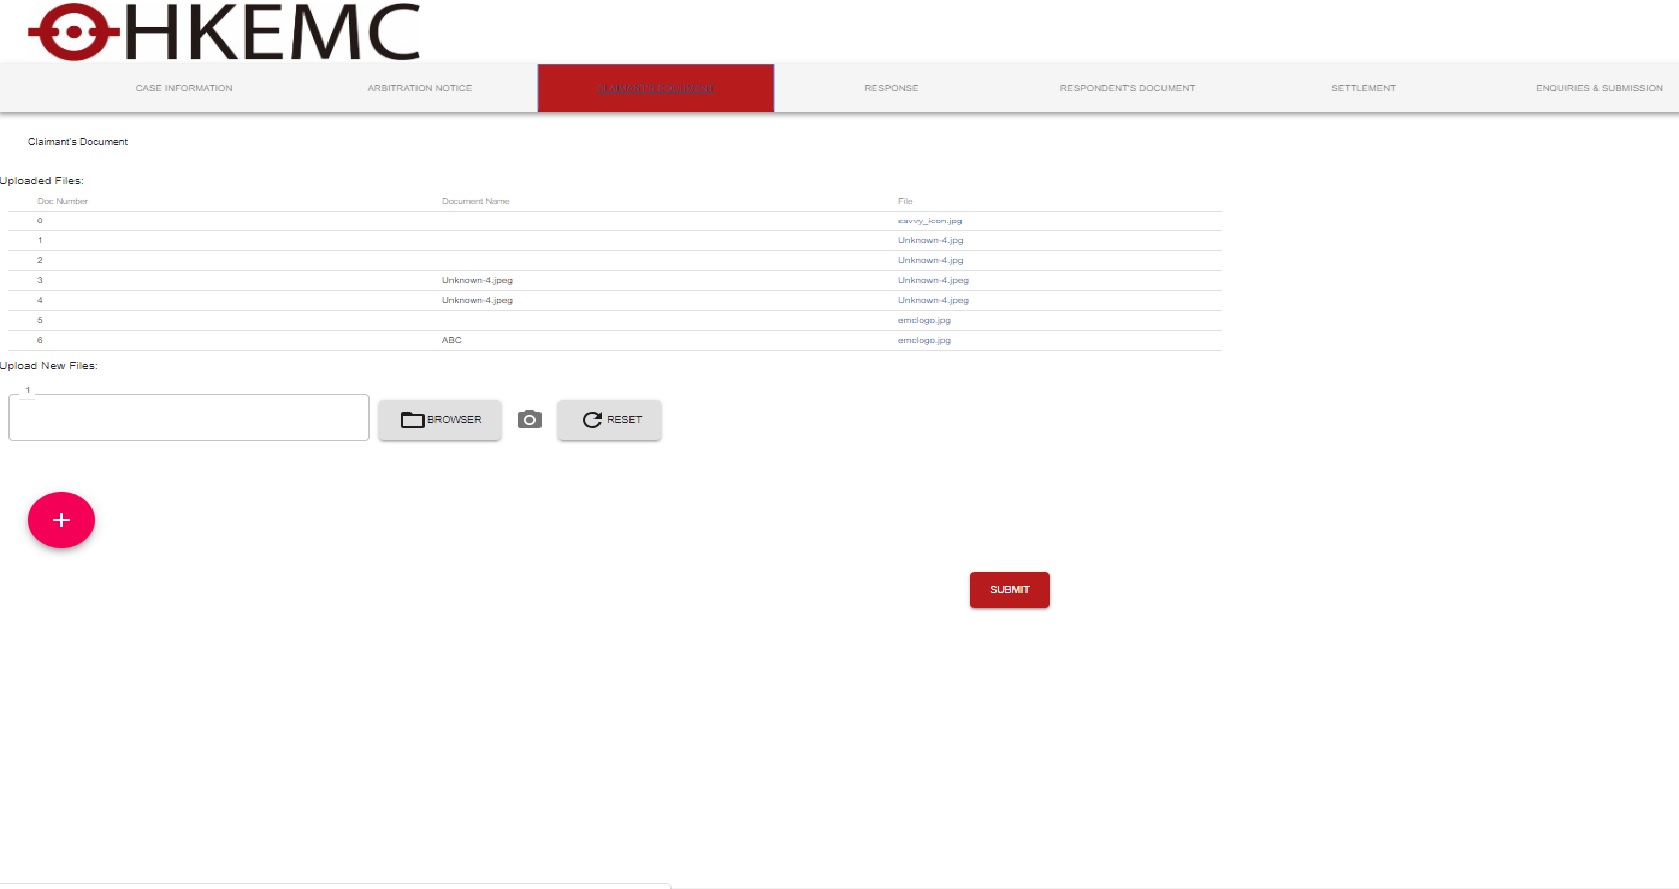Viewport: 1679px width, 889px height.
Task: Switch to the Arbitration Notice tab
Action: (x=419, y=88)
